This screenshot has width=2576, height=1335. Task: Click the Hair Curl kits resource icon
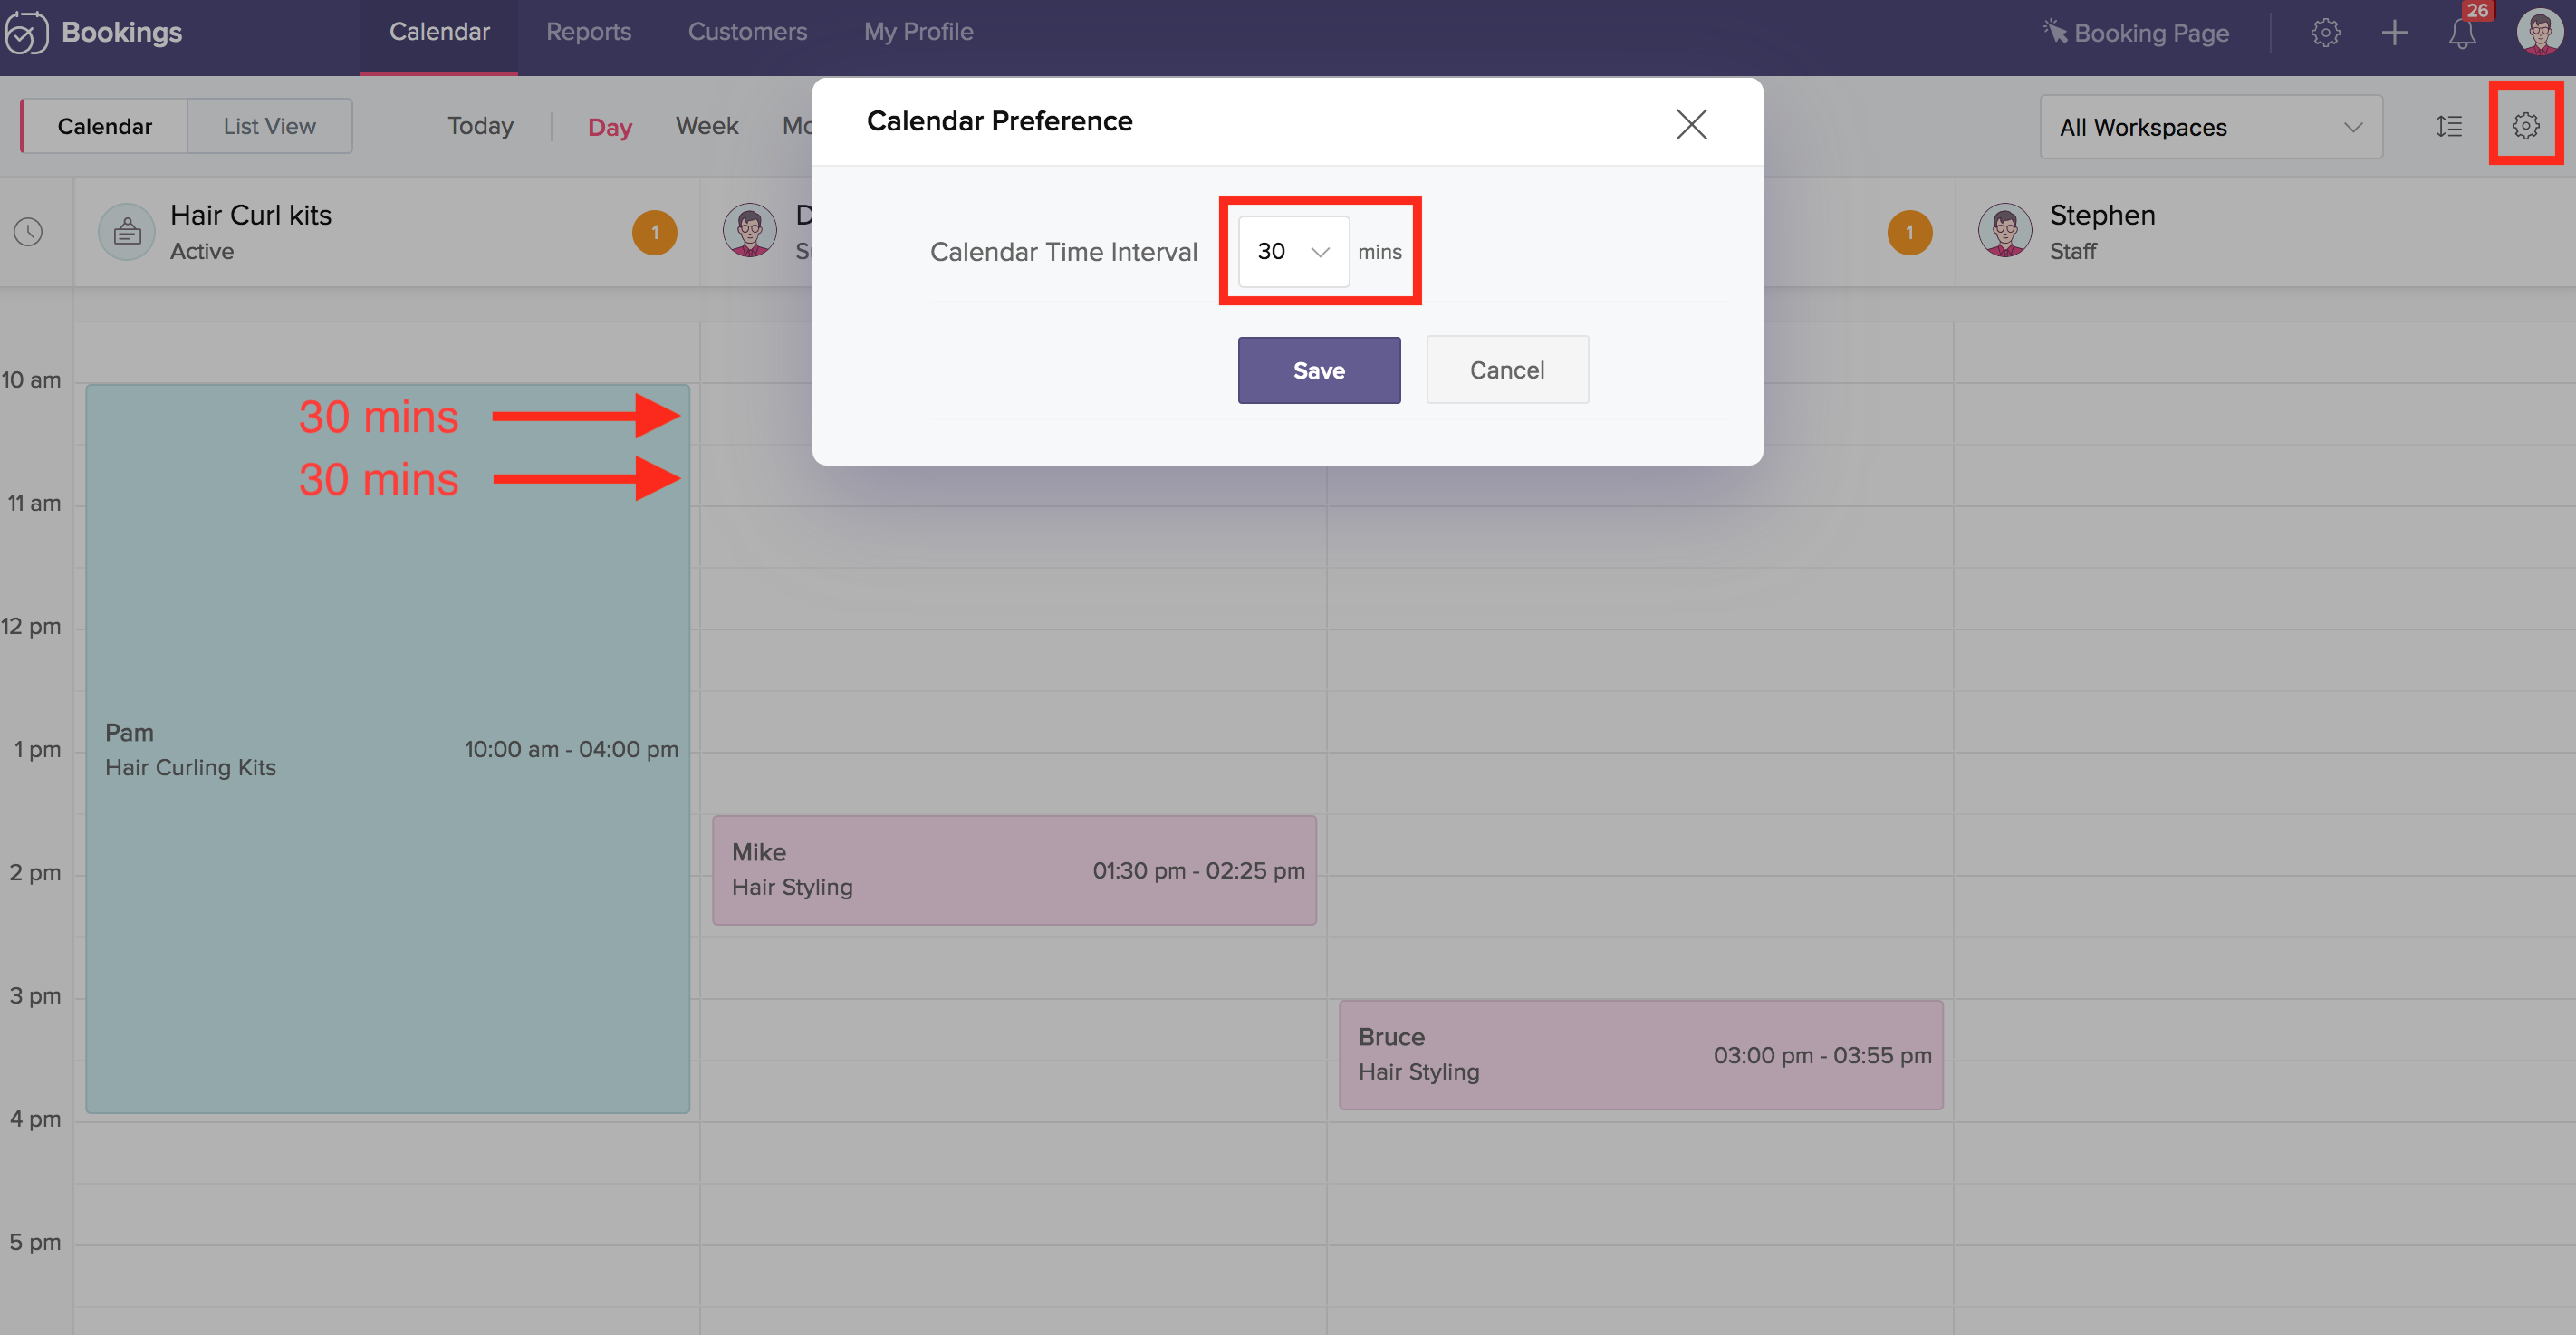127,232
